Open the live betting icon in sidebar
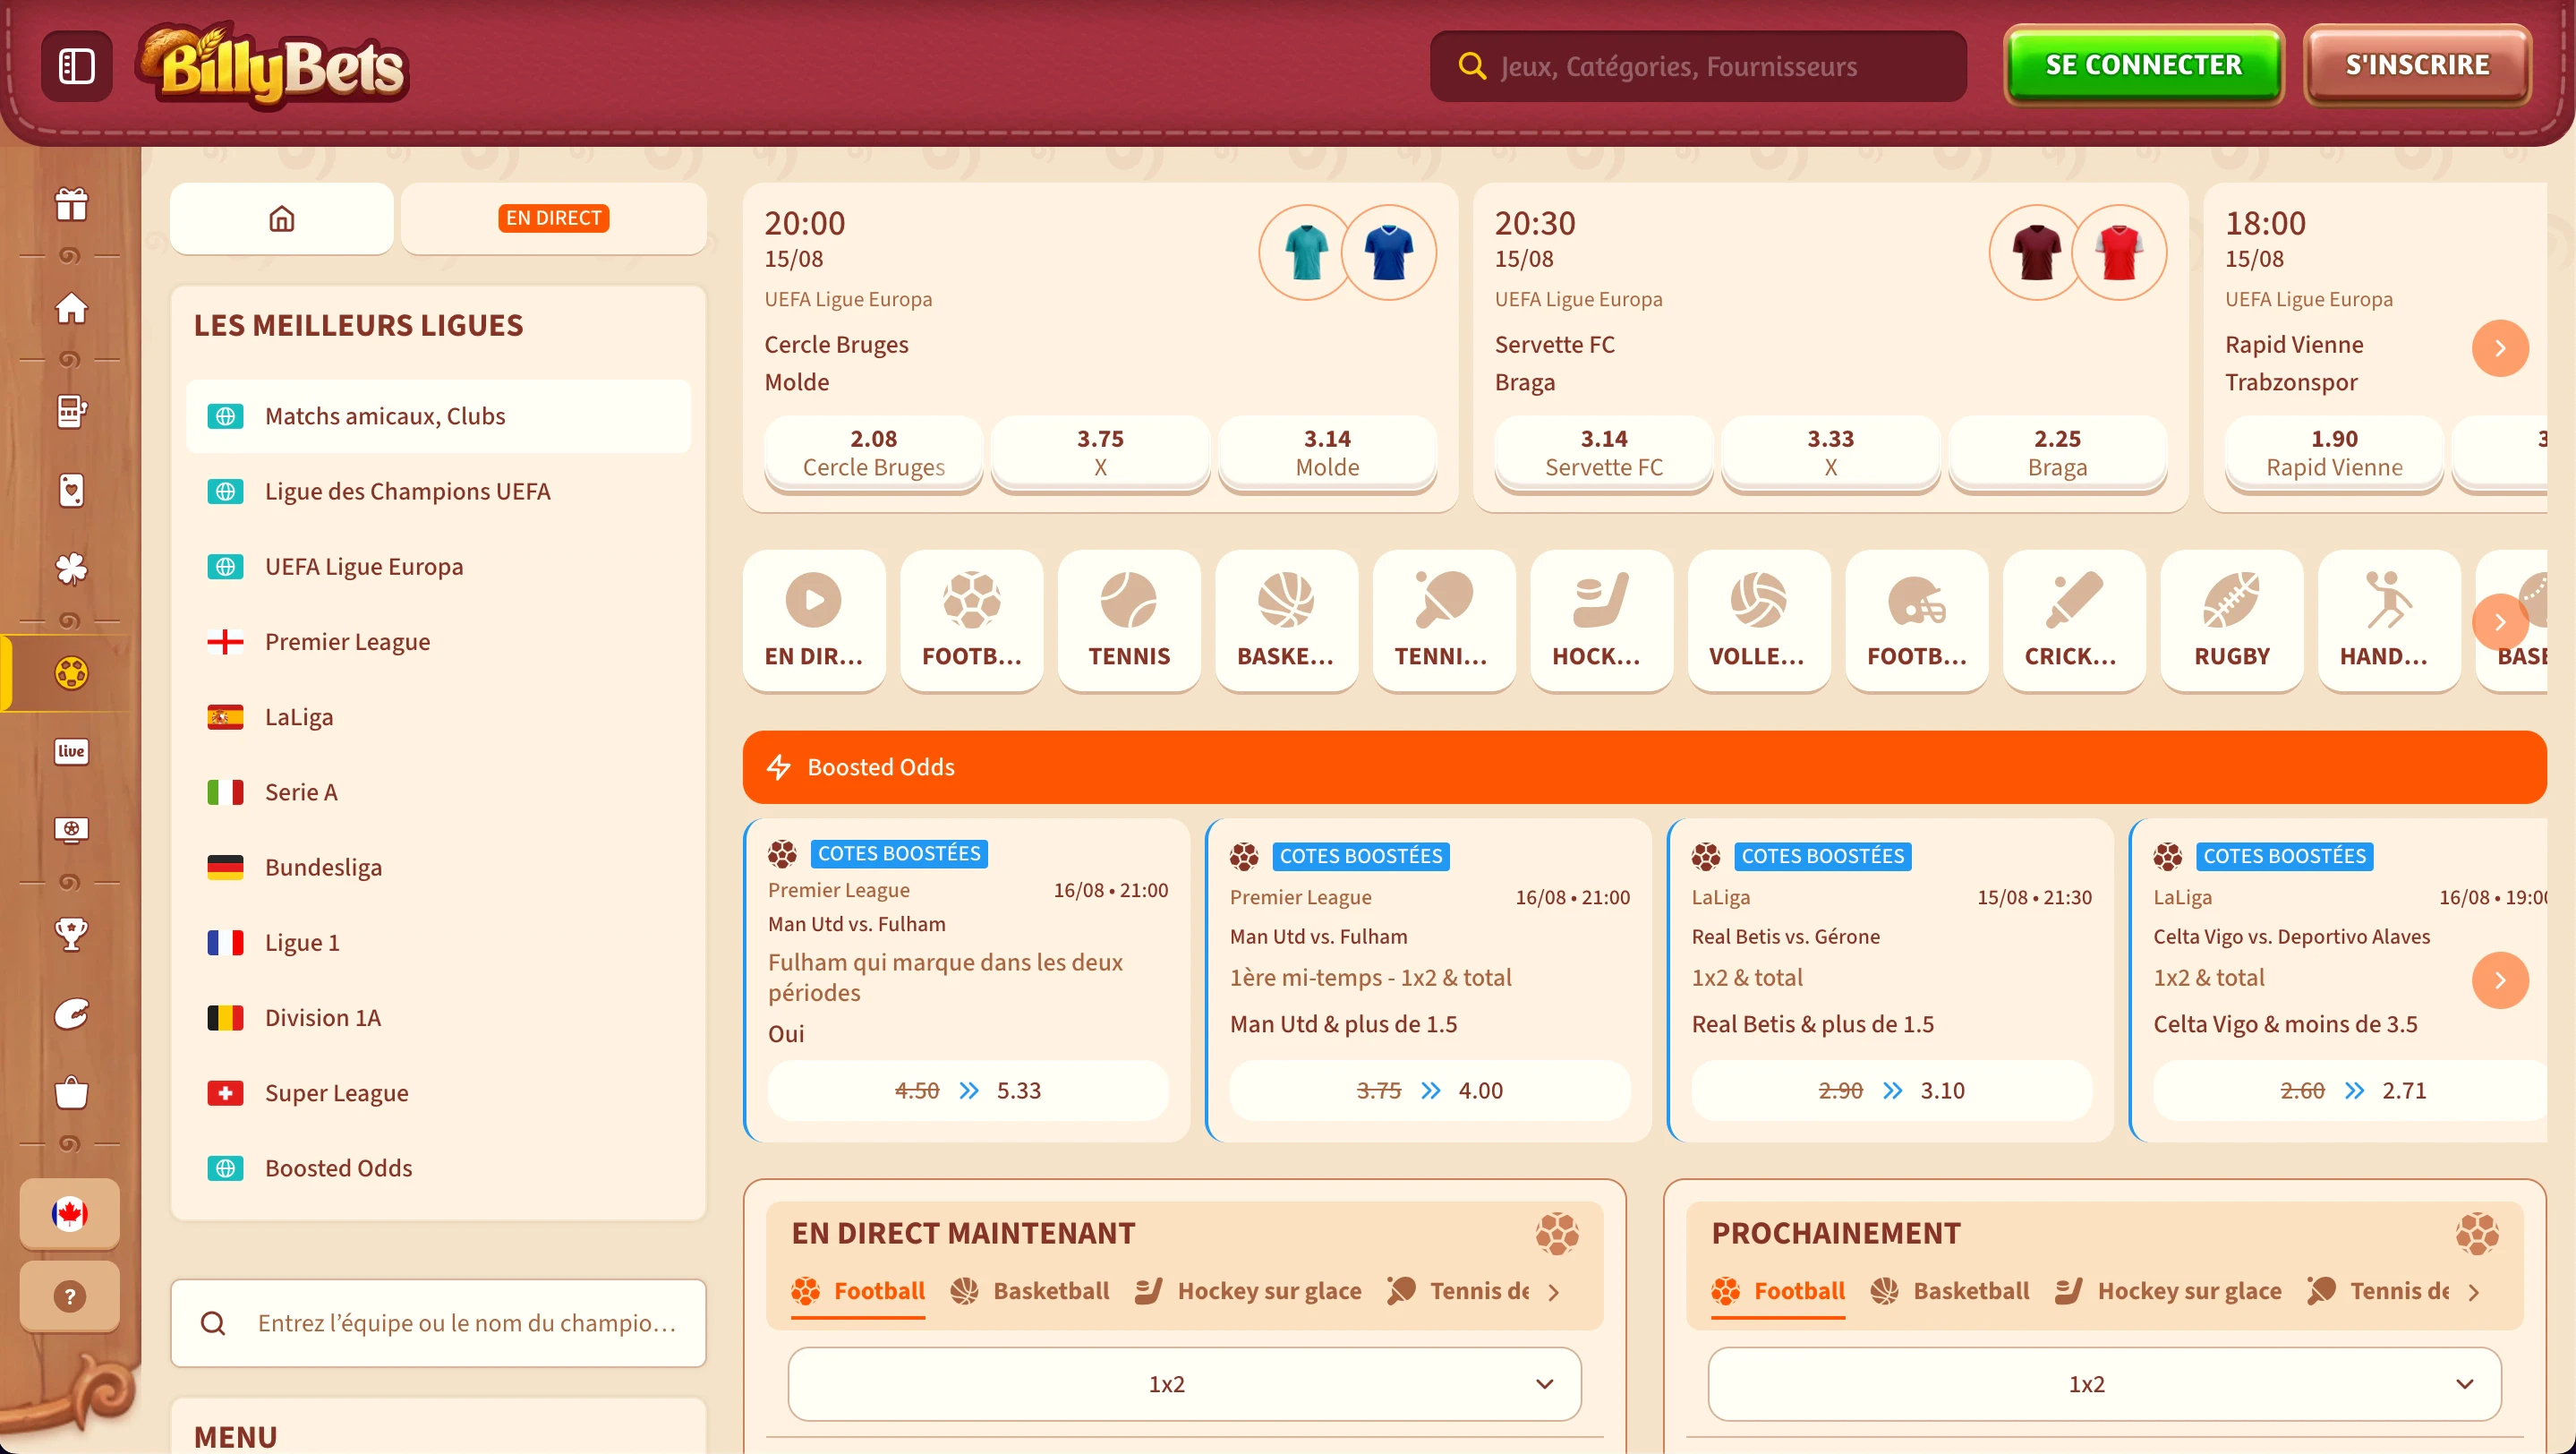This screenshot has width=2576, height=1454. tap(71, 751)
